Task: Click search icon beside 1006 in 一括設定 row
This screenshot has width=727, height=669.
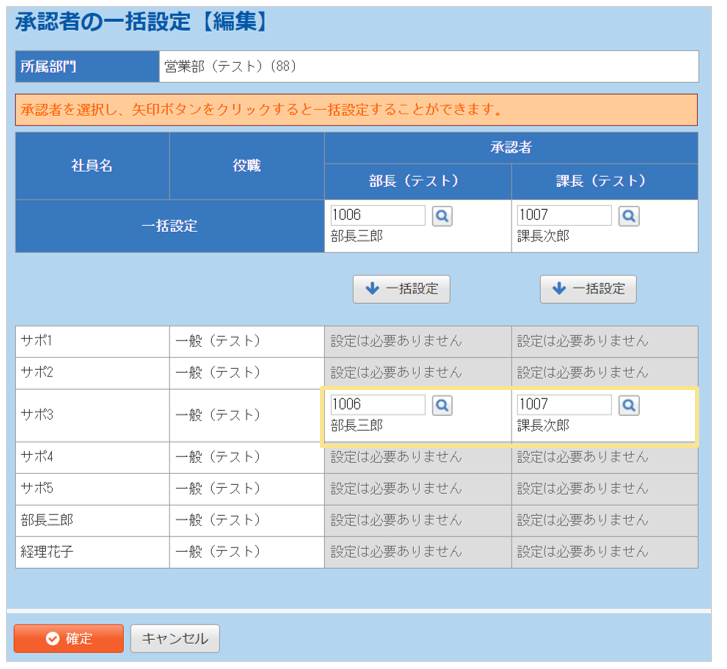Action: coord(442,216)
